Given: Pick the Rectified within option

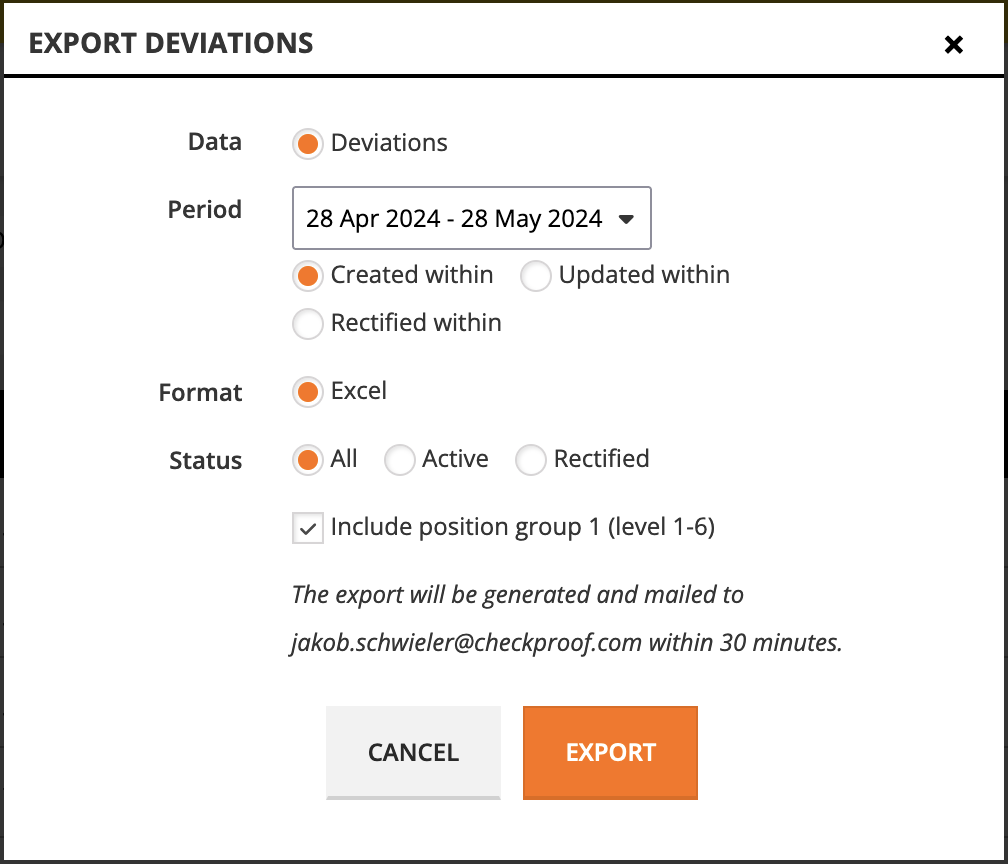Looking at the screenshot, I should click(307, 323).
